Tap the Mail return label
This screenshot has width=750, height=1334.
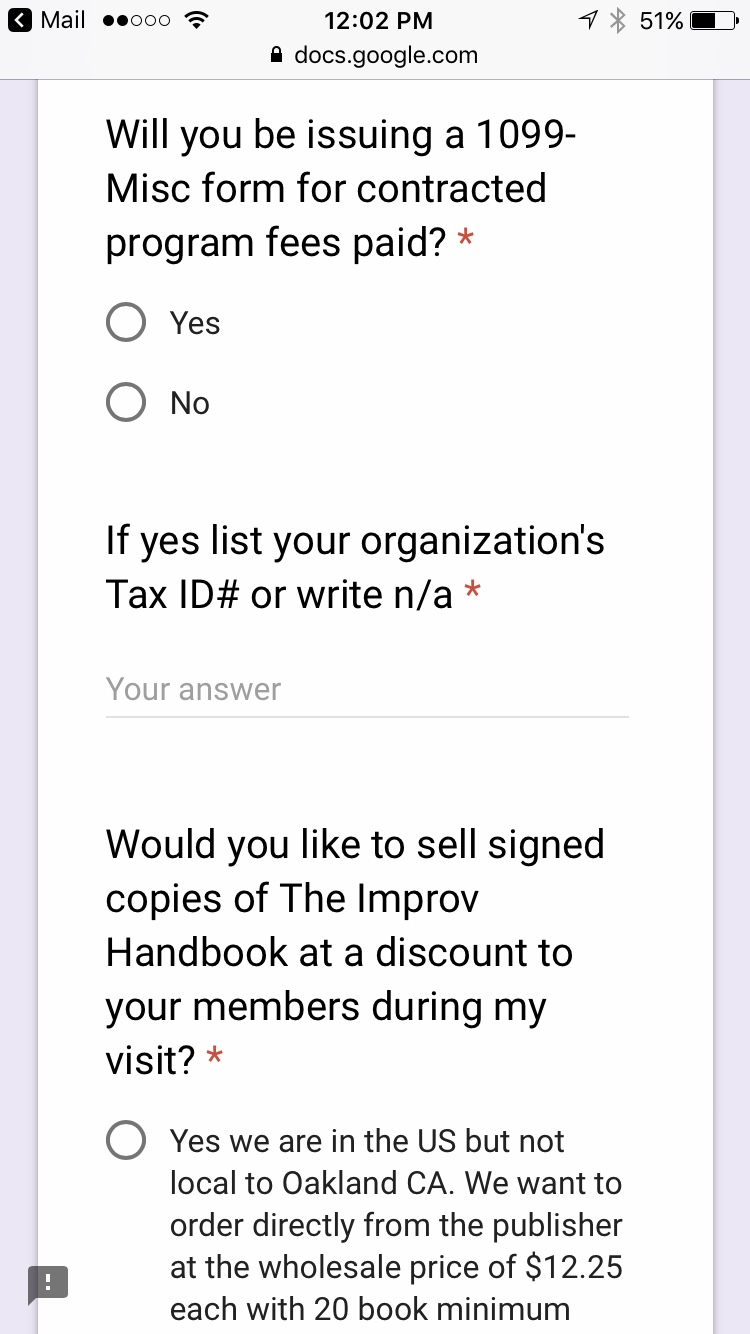tap(62, 20)
